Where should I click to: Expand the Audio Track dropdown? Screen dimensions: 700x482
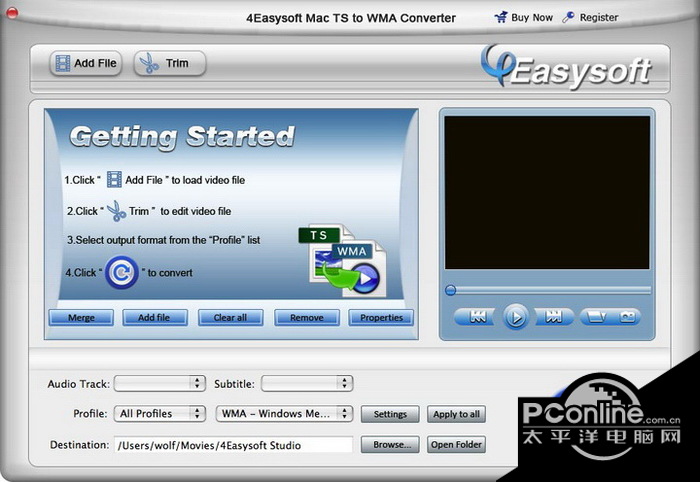(159, 383)
